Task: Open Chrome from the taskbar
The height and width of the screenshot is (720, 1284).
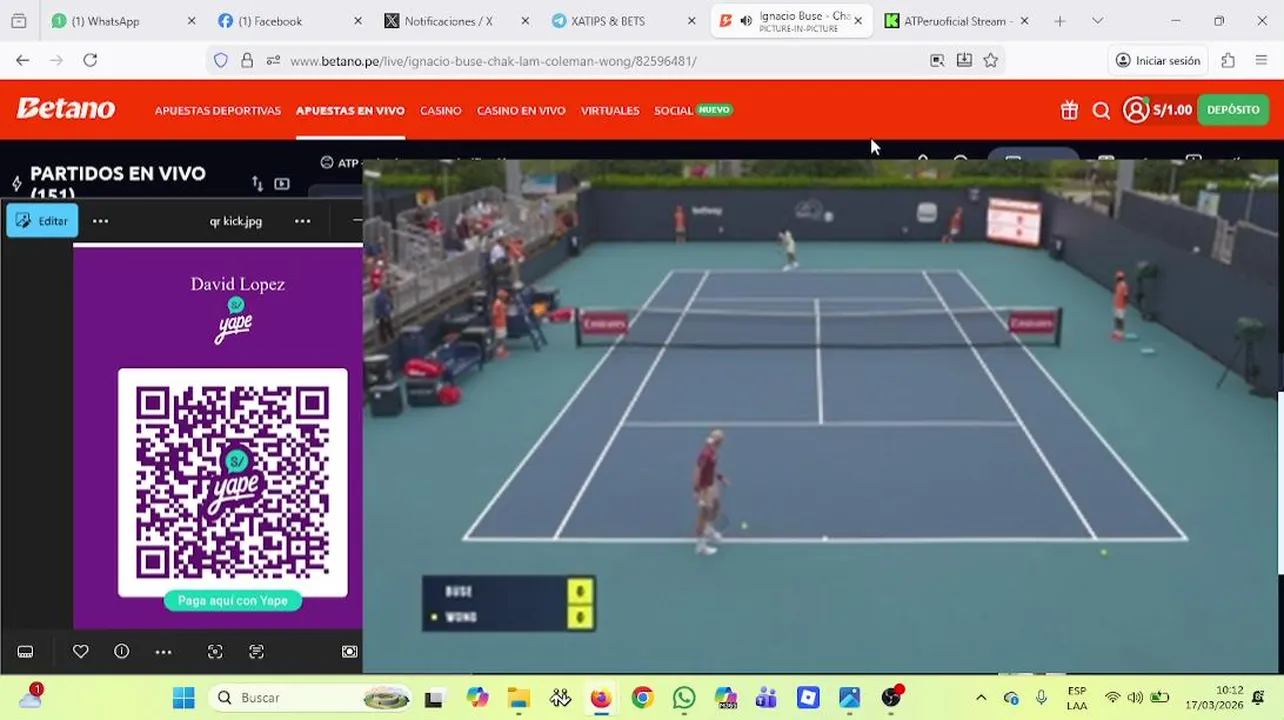Action: [x=642, y=697]
